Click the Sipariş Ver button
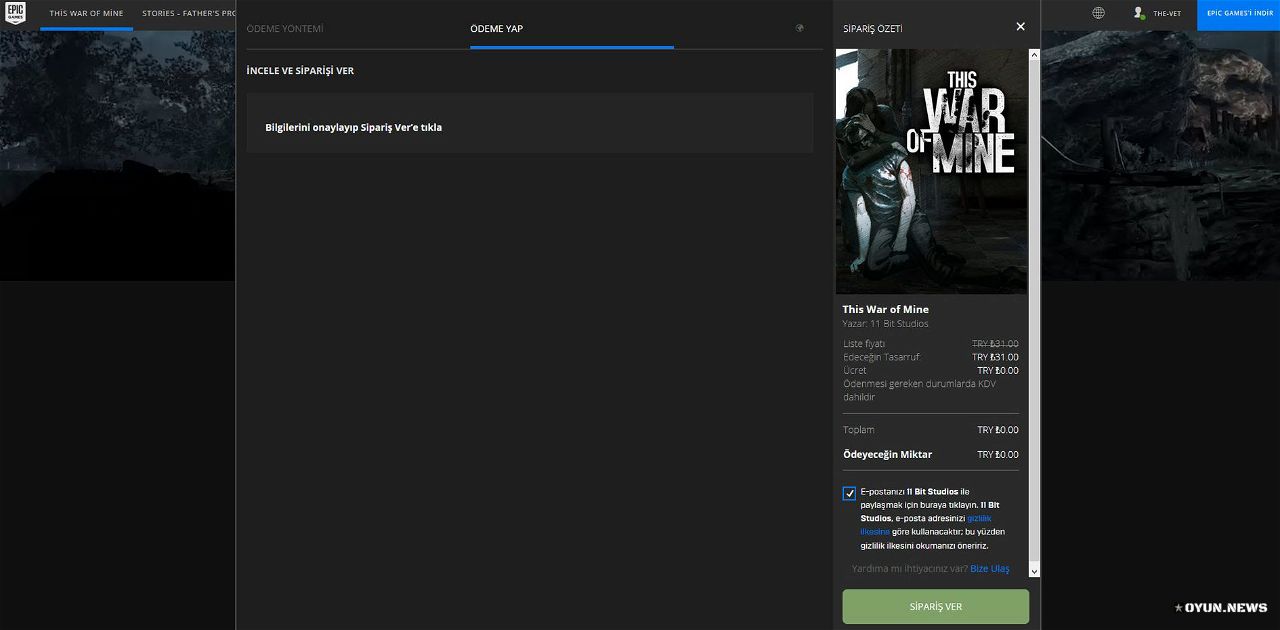 click(936, 607)
